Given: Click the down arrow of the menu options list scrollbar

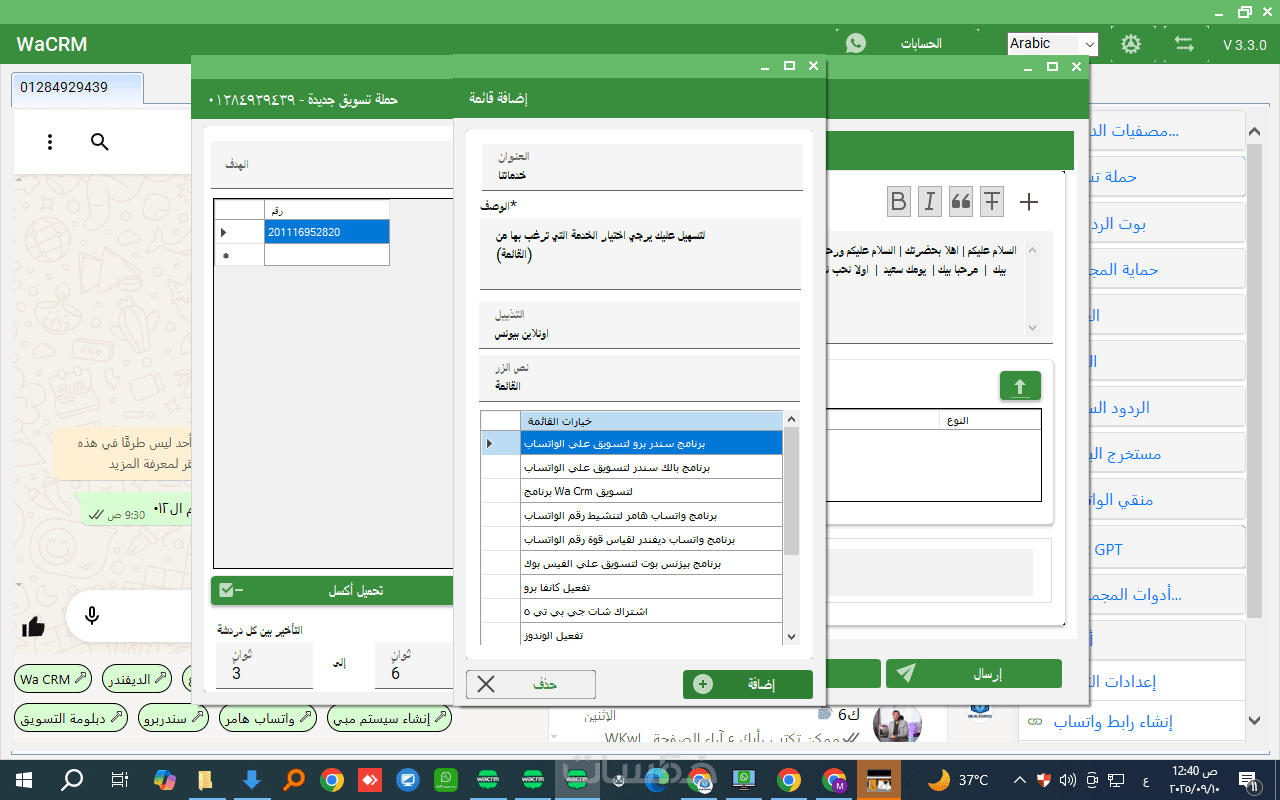Looking at the screenshot, I should tap(791, 637).
